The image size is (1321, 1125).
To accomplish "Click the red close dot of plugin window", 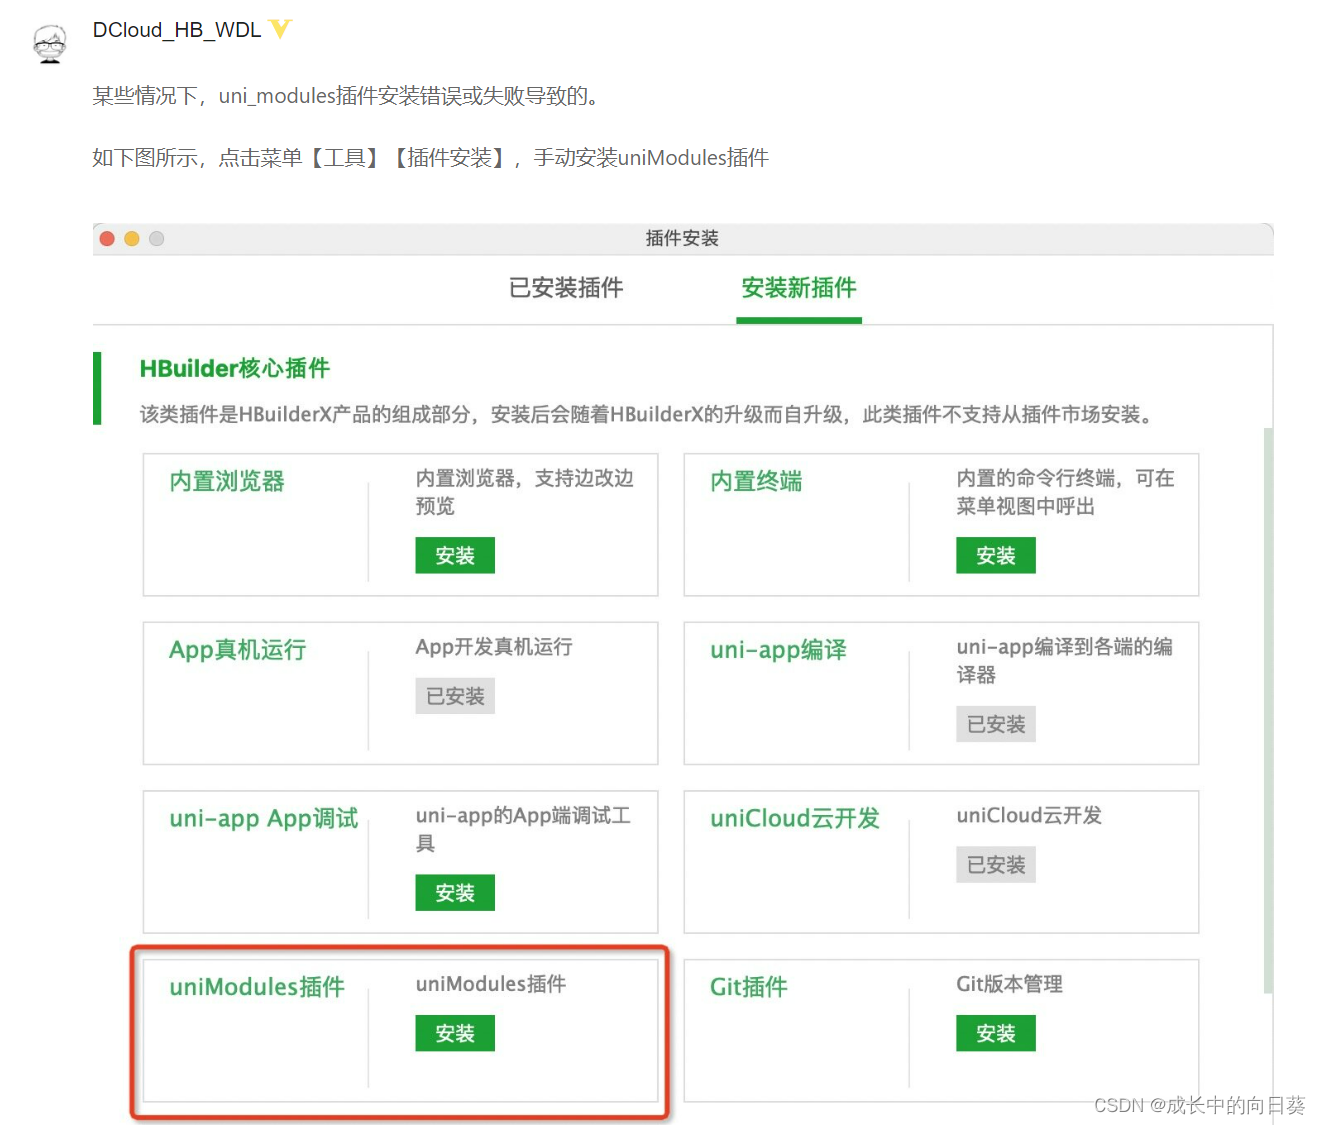I will click(x=107, y=238).
